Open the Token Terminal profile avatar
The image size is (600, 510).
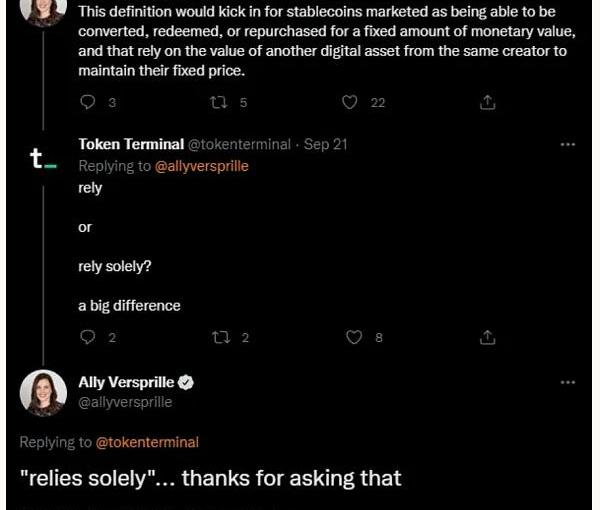pos(43,159)
